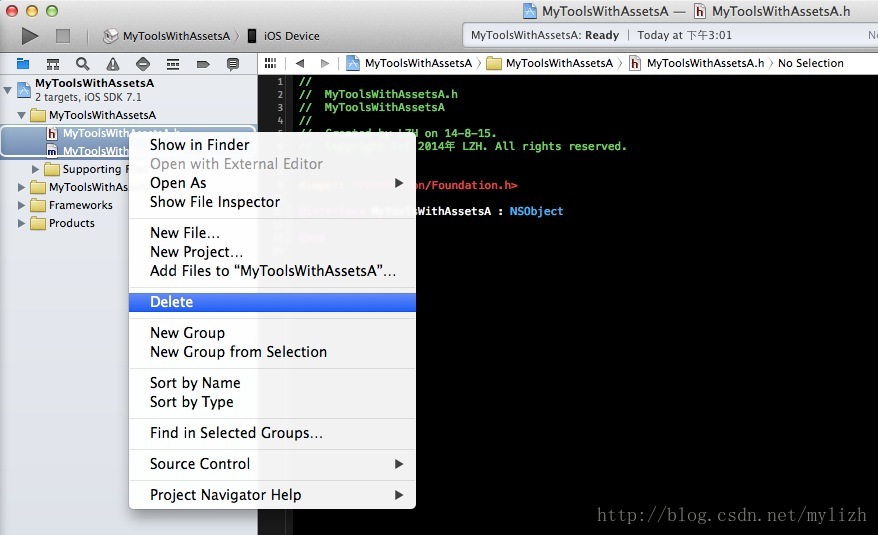Screen dimensions: 878x535
Task: Click the NSObject class name in editor
Action: click(536, 211)
